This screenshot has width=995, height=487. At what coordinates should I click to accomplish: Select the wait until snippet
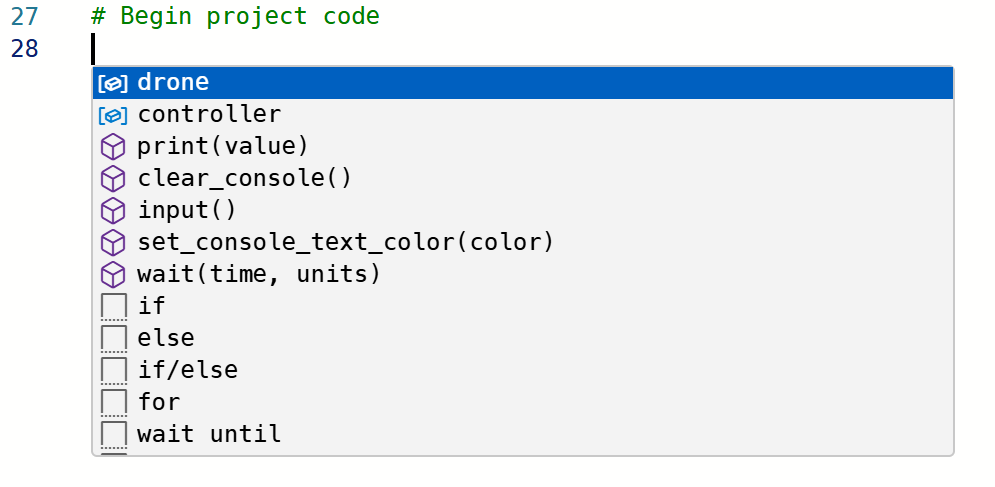coord(209,435)
